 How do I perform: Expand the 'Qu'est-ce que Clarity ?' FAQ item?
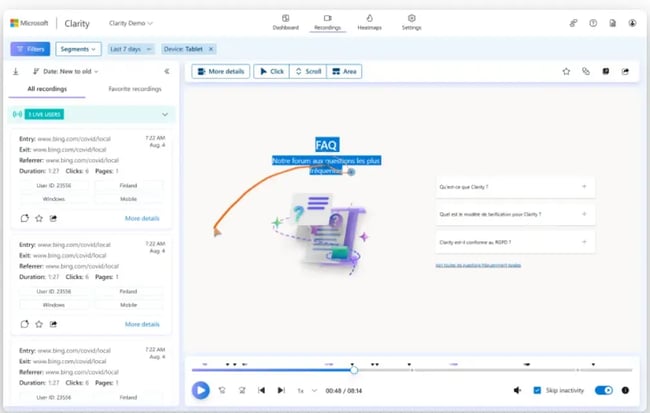[x=515, y=187]
